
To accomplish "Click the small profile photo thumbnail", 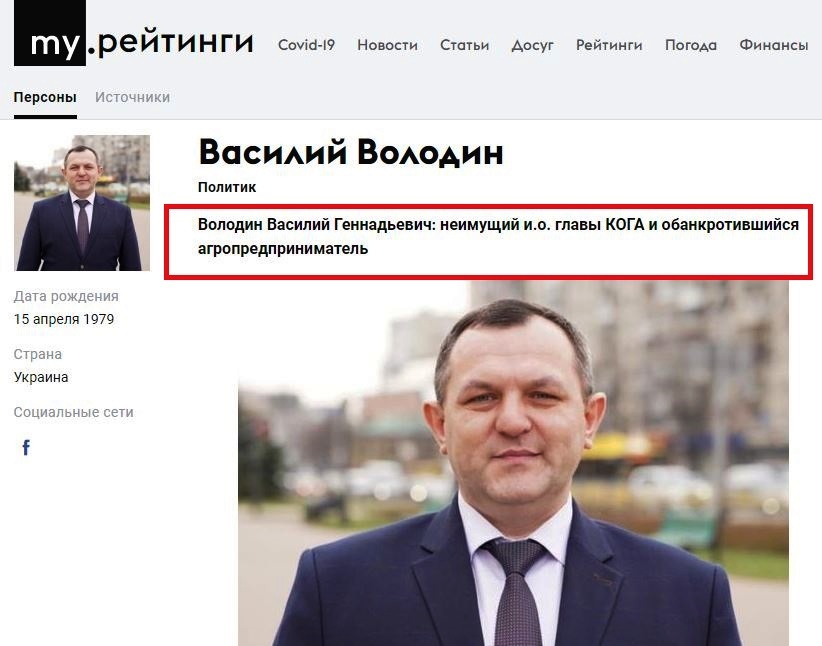I will coord(82,203).
